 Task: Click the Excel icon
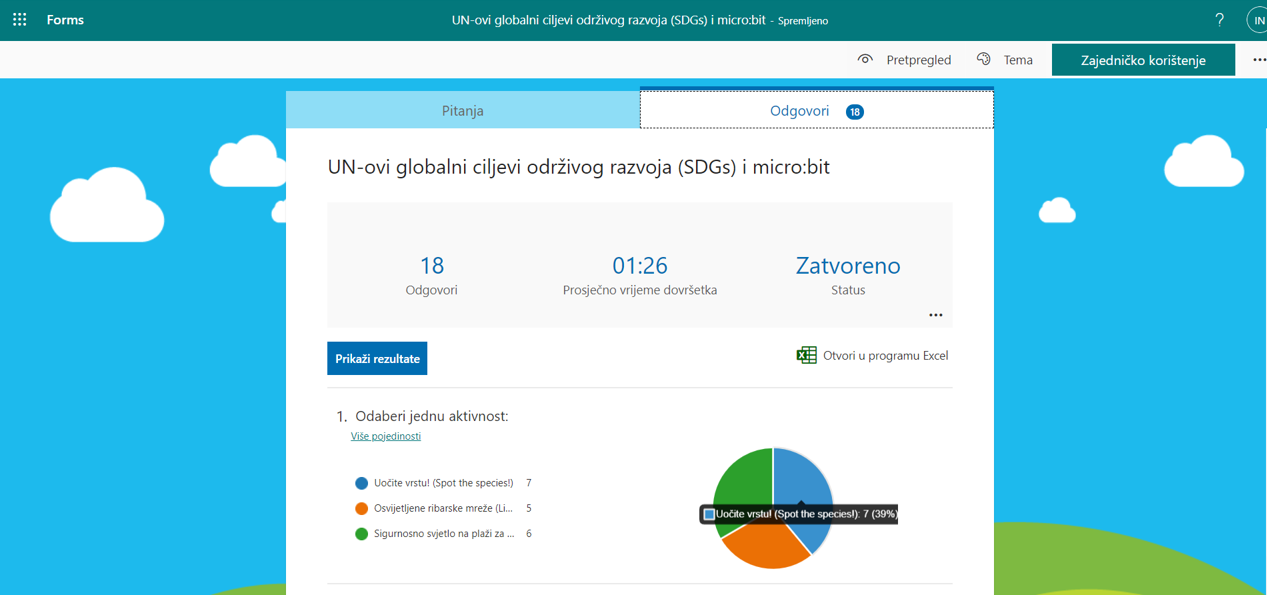[807, 355]
